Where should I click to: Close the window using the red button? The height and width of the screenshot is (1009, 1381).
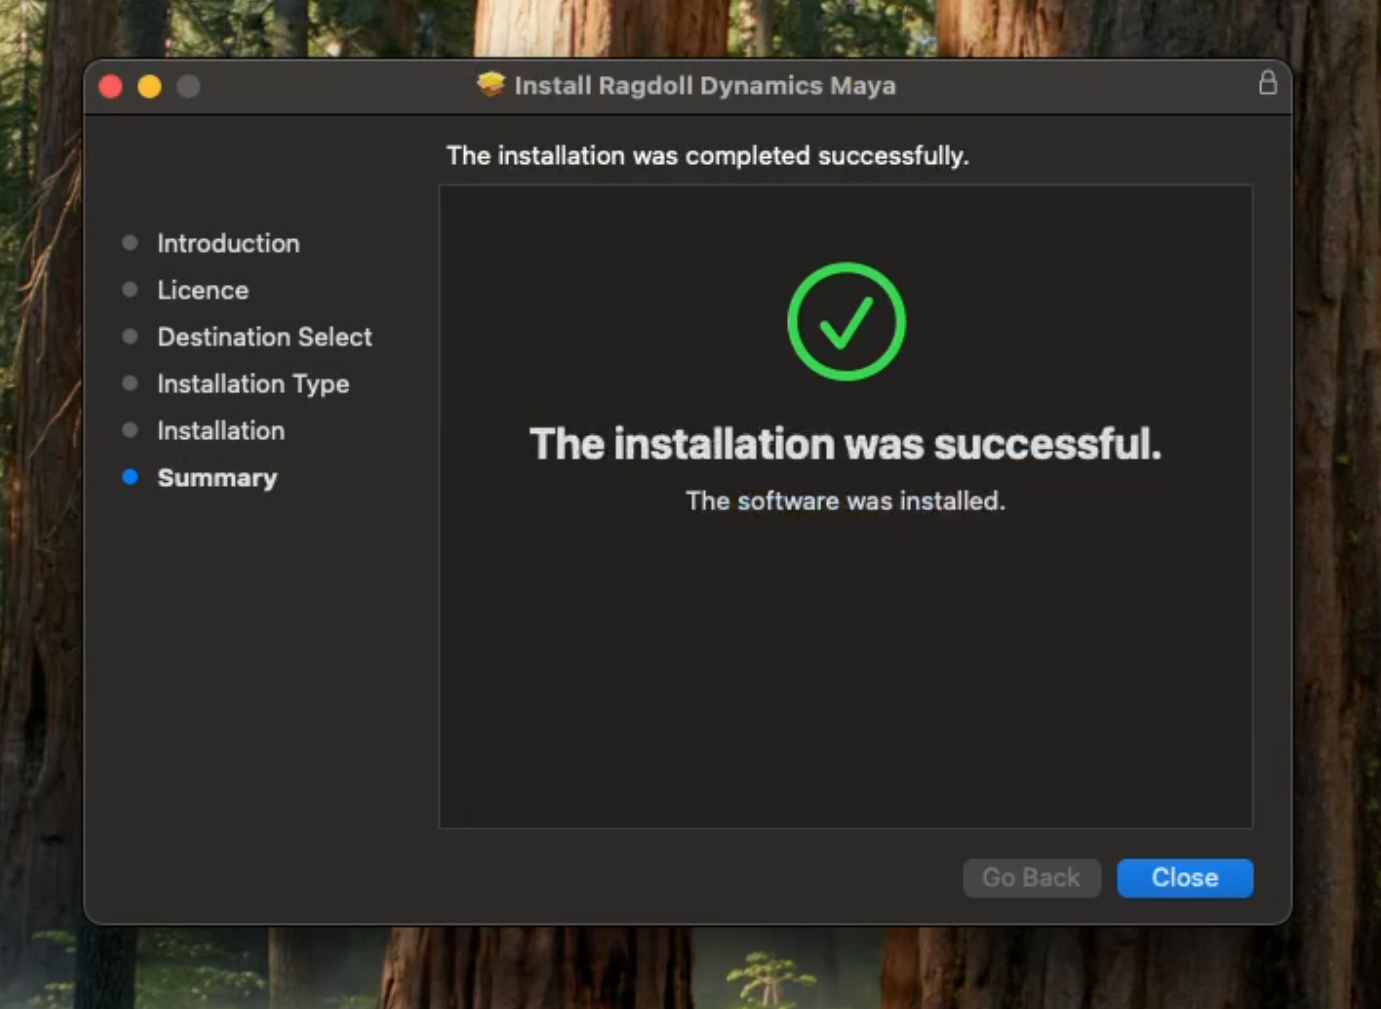point(111,87)
